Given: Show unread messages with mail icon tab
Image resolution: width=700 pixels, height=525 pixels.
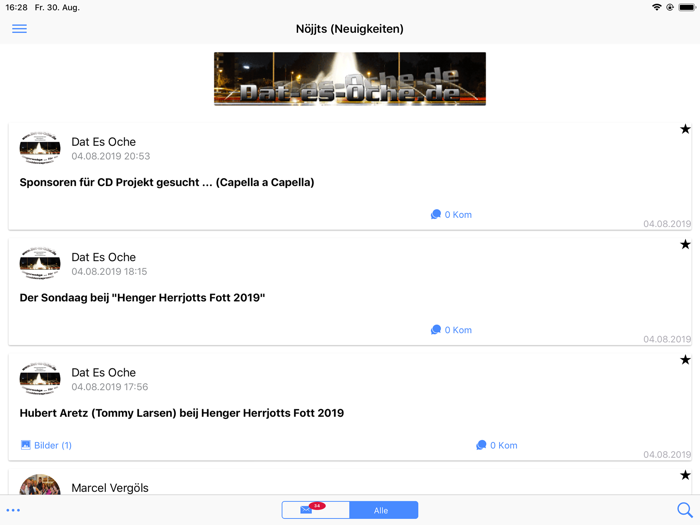Looking at the screenshot, I should click(316, 510).
